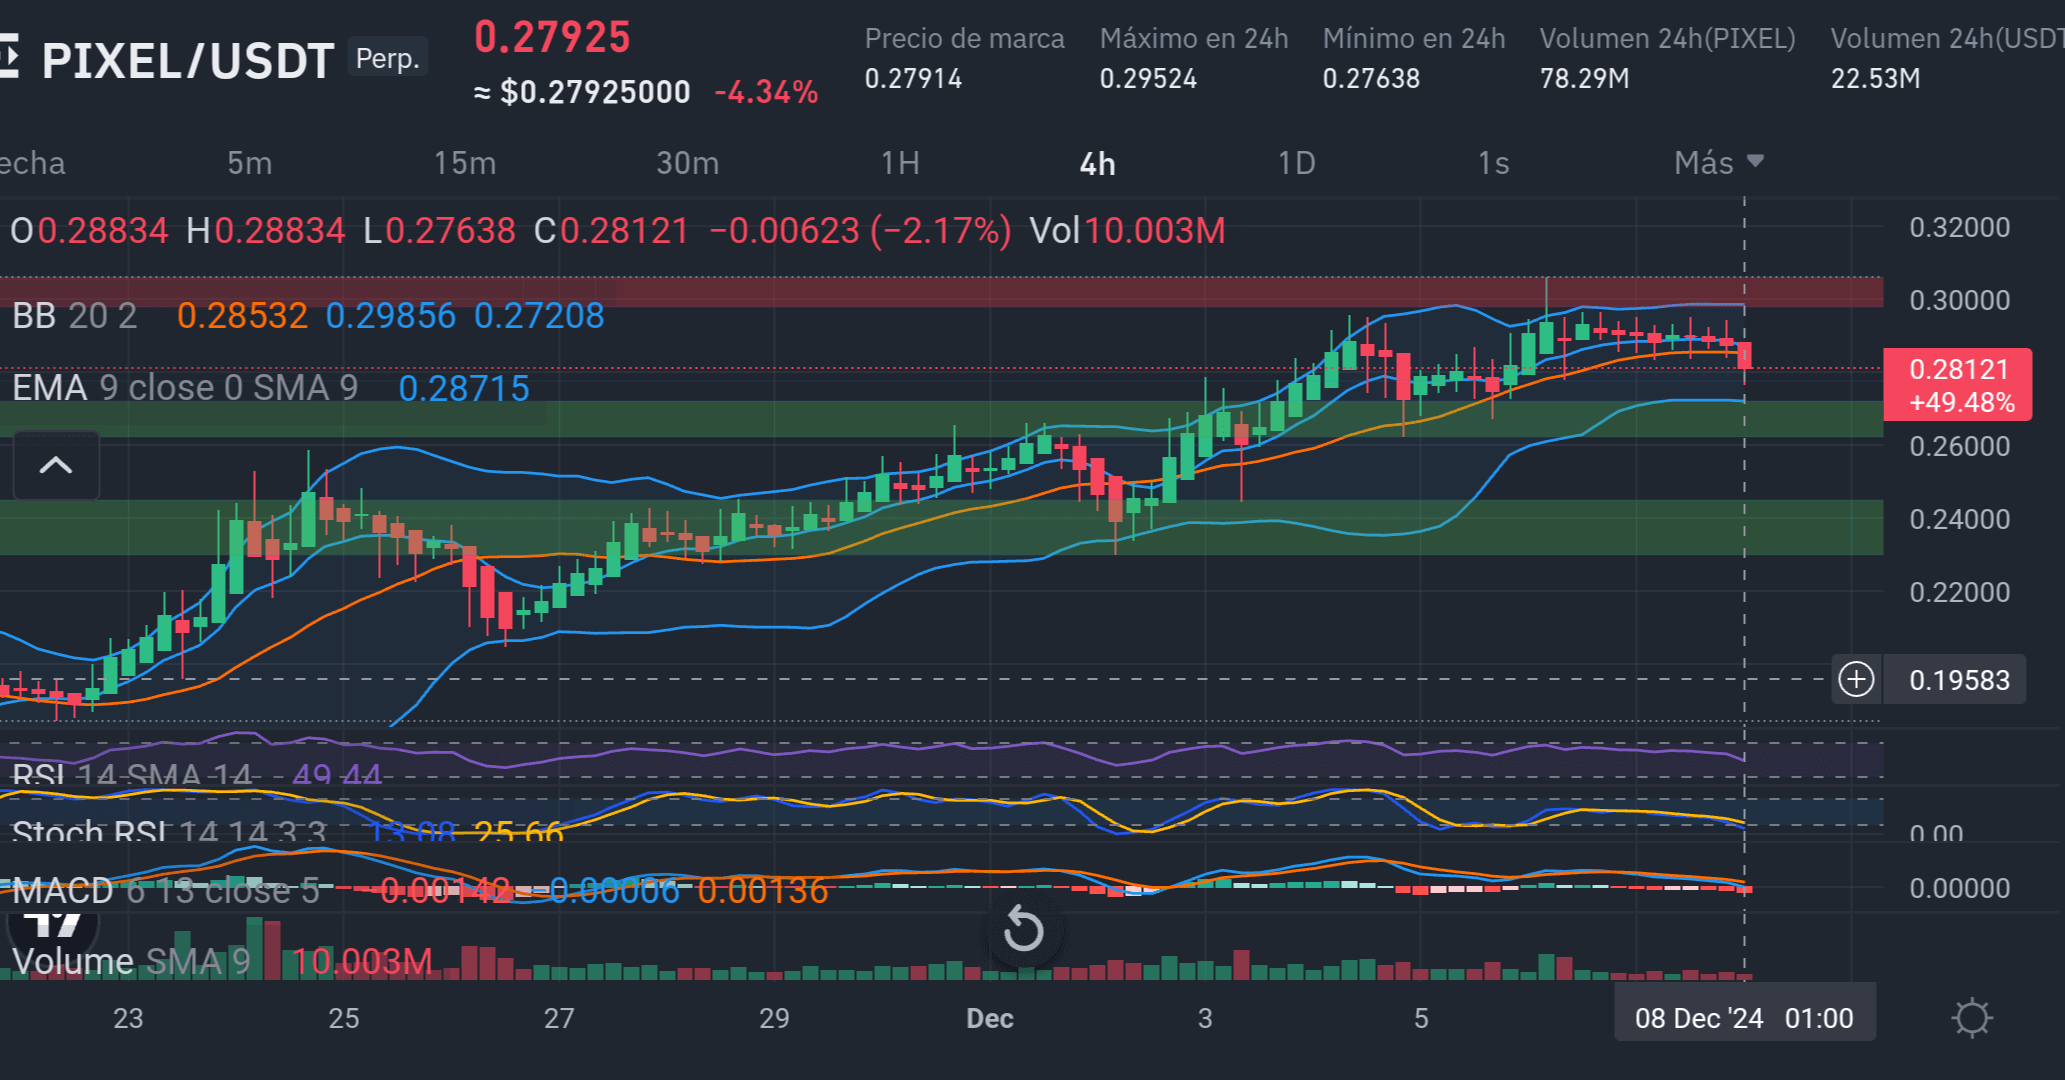
Task: Switch to 1H timeframe
Action: [900, 163]
